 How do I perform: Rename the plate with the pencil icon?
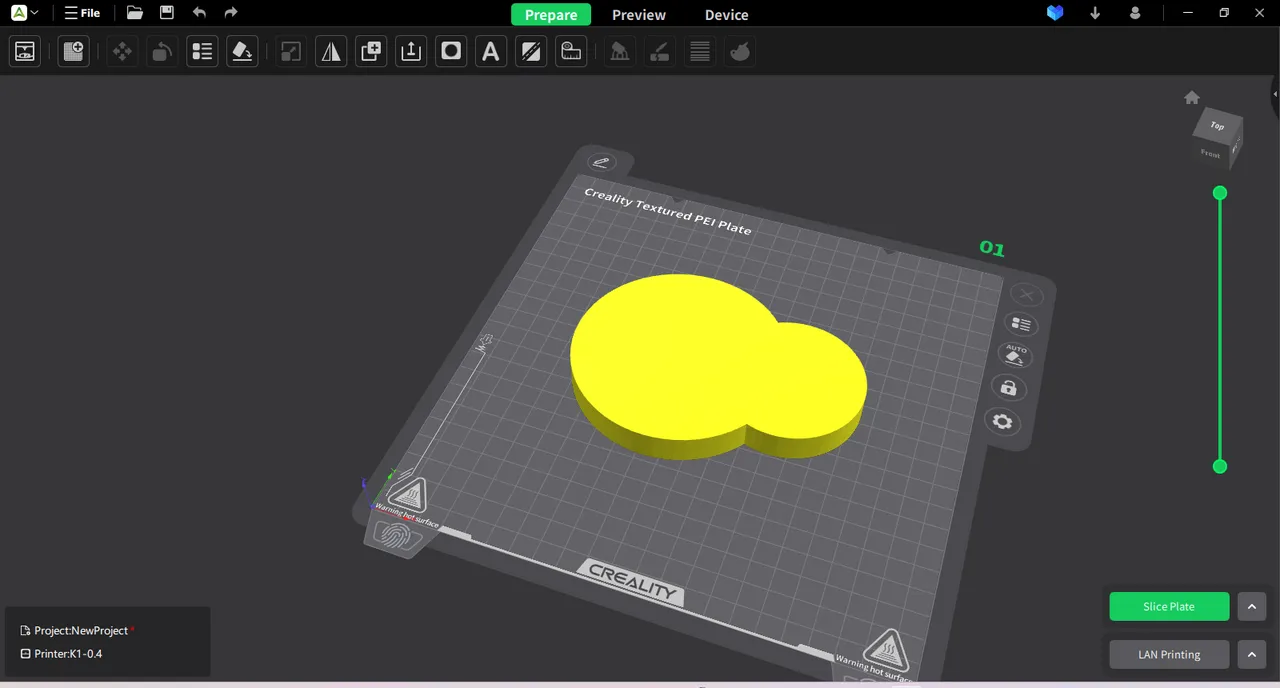coord(601,162)
